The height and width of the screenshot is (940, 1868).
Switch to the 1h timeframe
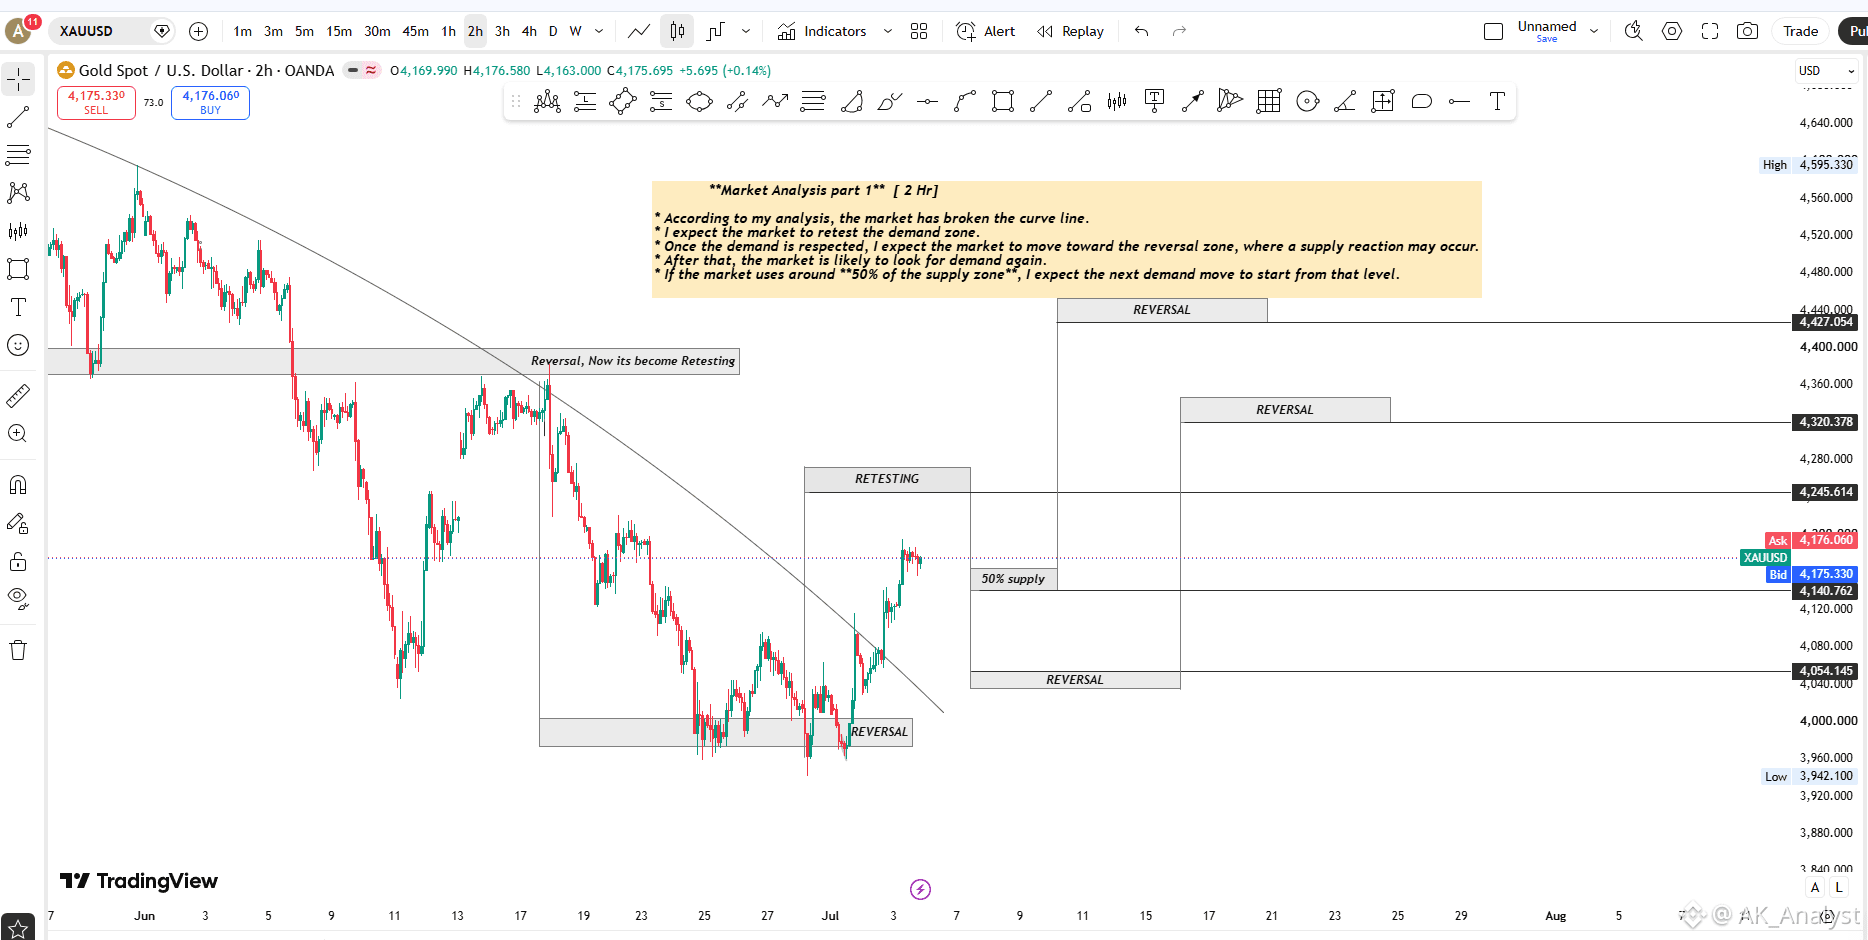pyautogui.click(x=449, y=31)
